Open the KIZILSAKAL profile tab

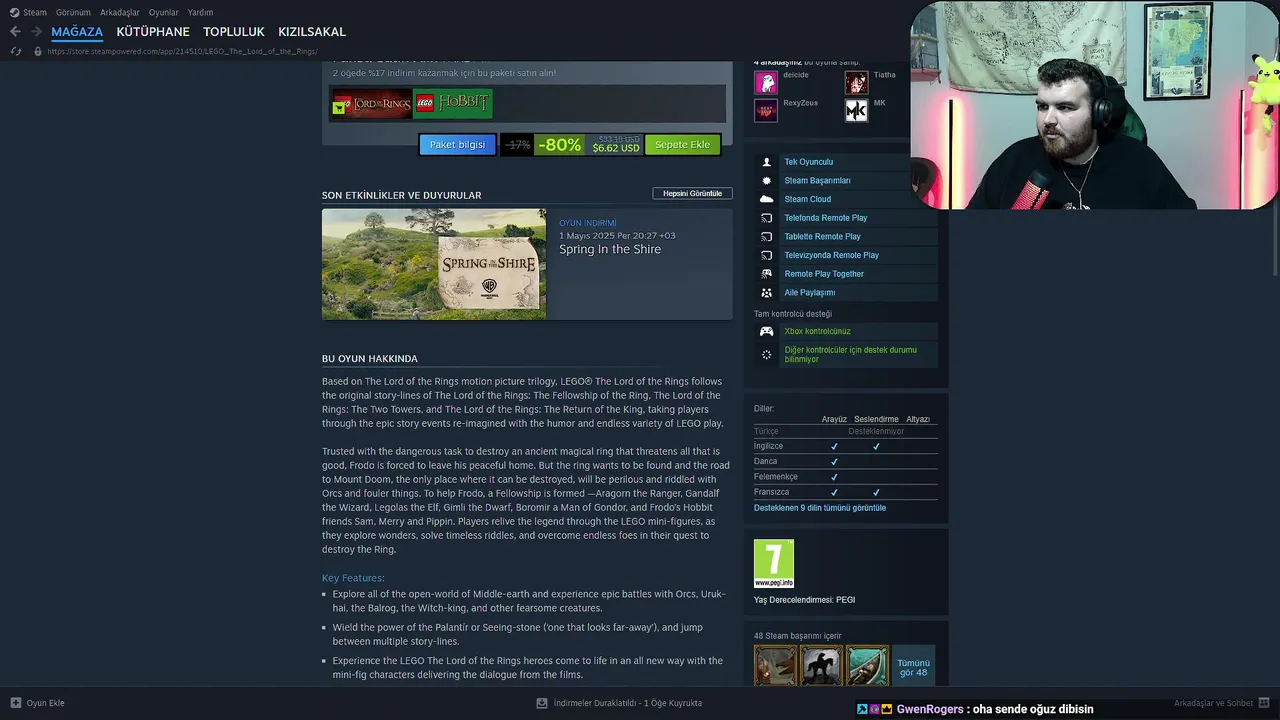click(312, 32)
